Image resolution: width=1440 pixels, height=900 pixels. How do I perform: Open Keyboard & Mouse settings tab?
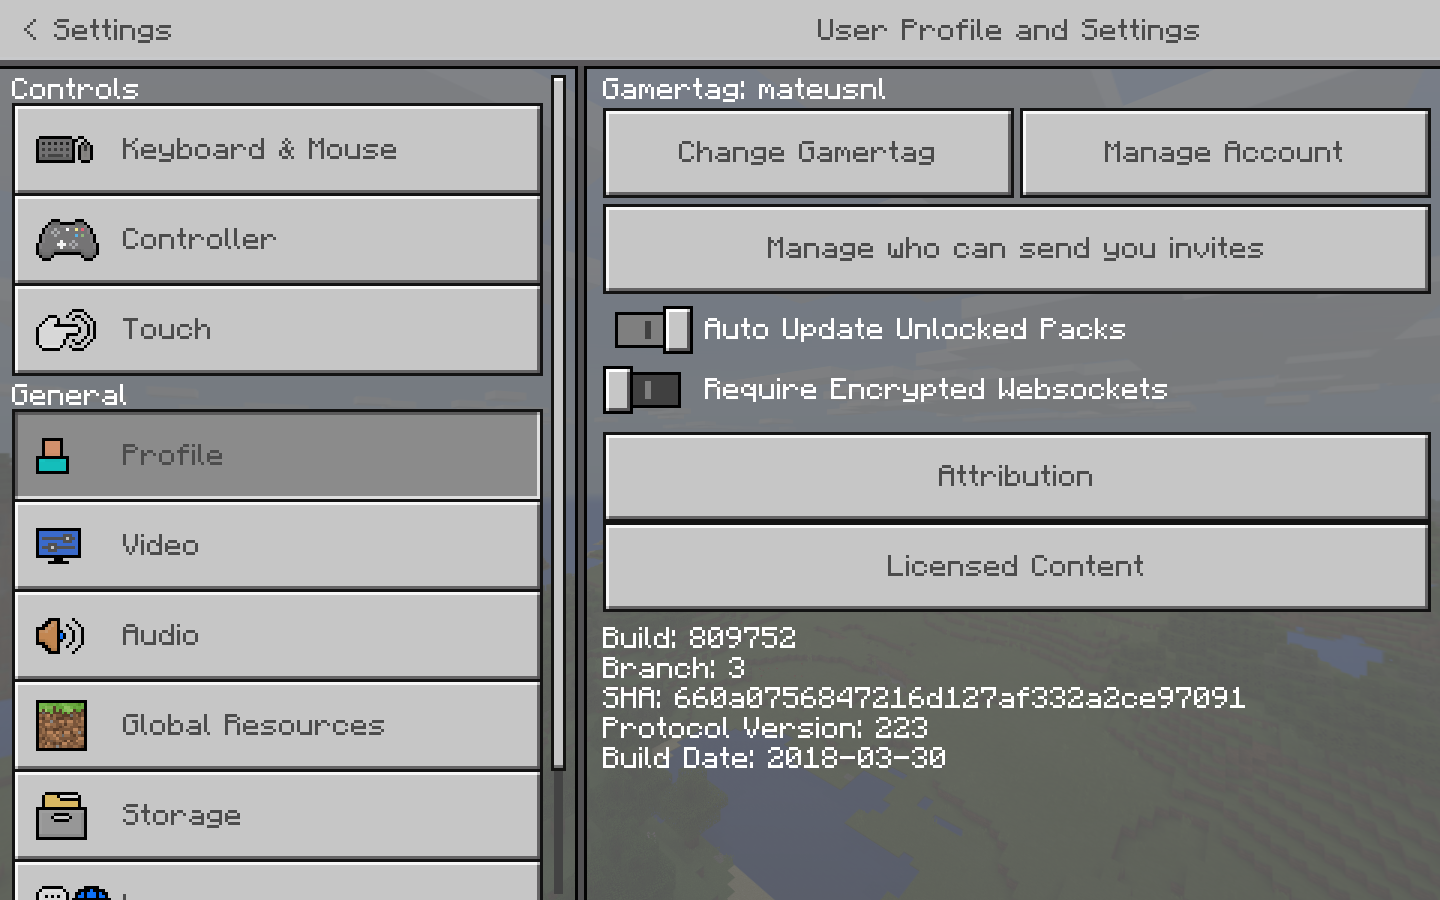(278, 150)
